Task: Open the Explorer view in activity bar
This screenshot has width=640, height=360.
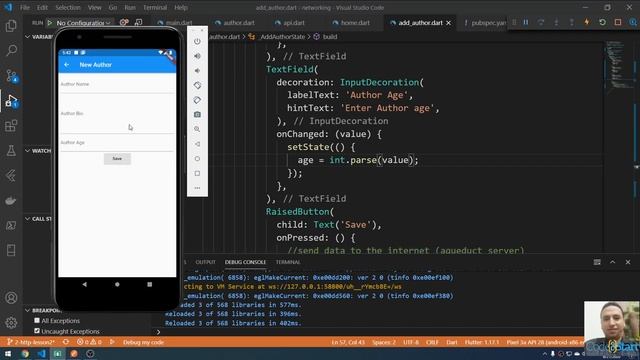Action: (x=11, y=26)
